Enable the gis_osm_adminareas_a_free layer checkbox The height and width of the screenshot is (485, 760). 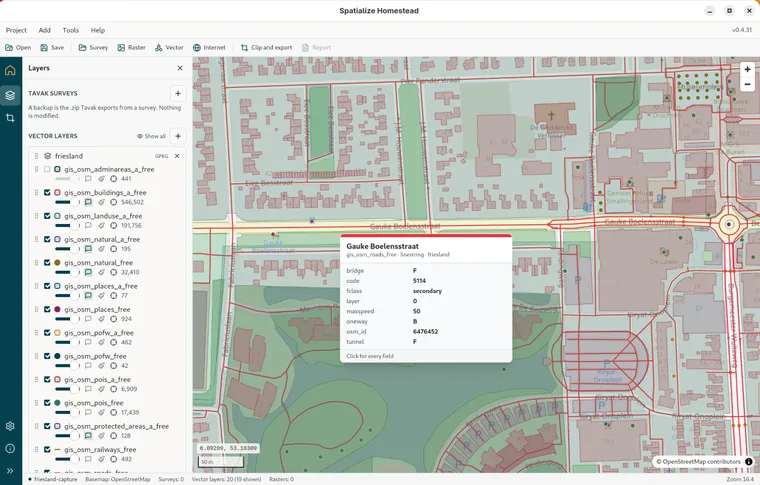[47, 169]
